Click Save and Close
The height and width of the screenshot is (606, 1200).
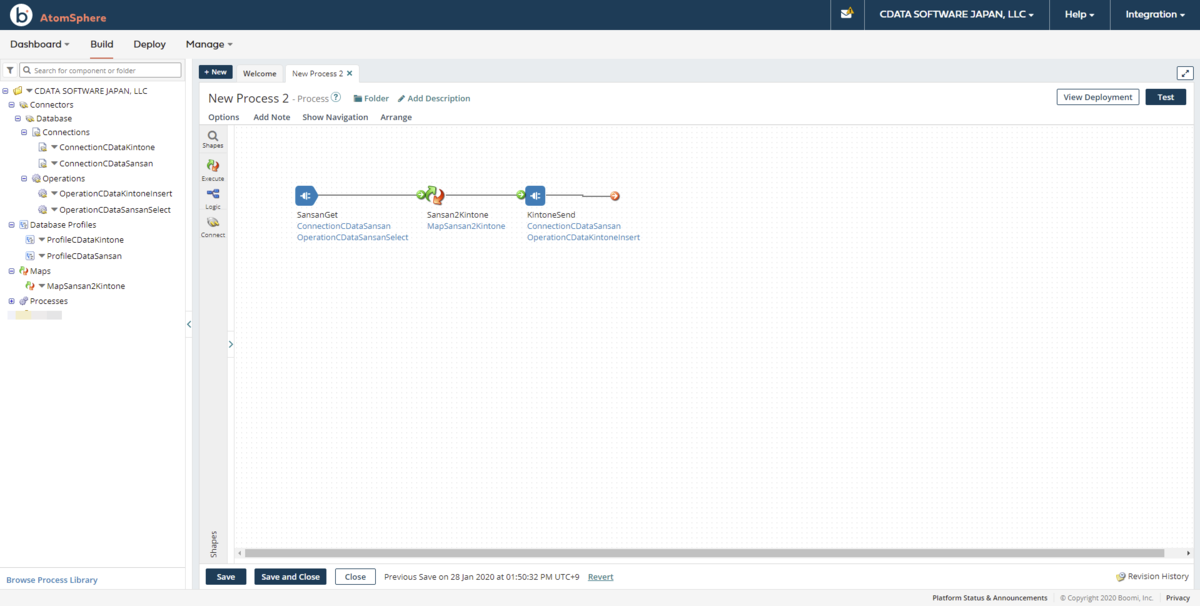(x=290, y=577)
